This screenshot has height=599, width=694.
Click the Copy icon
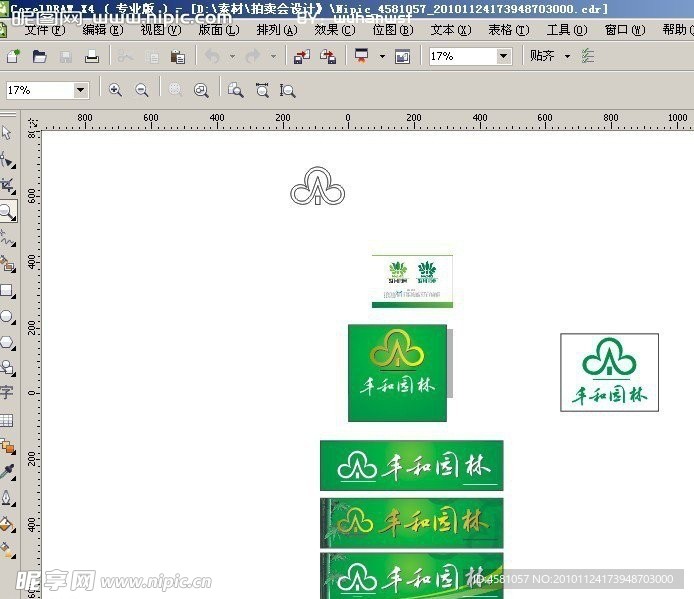(x=152, y=57)
